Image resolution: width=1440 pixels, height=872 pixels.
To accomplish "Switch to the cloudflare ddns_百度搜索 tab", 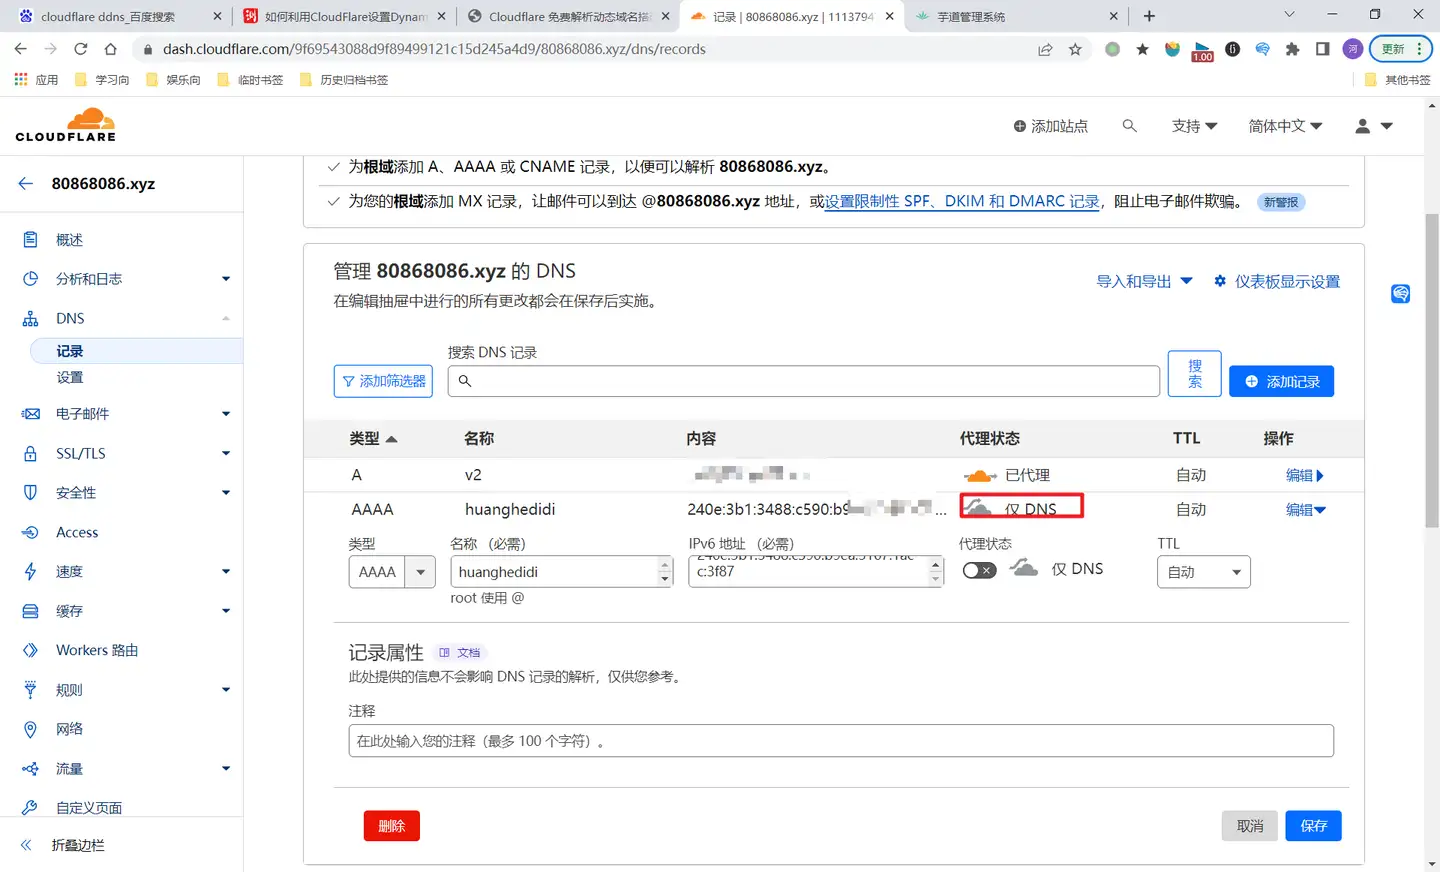I will [118, 16].
